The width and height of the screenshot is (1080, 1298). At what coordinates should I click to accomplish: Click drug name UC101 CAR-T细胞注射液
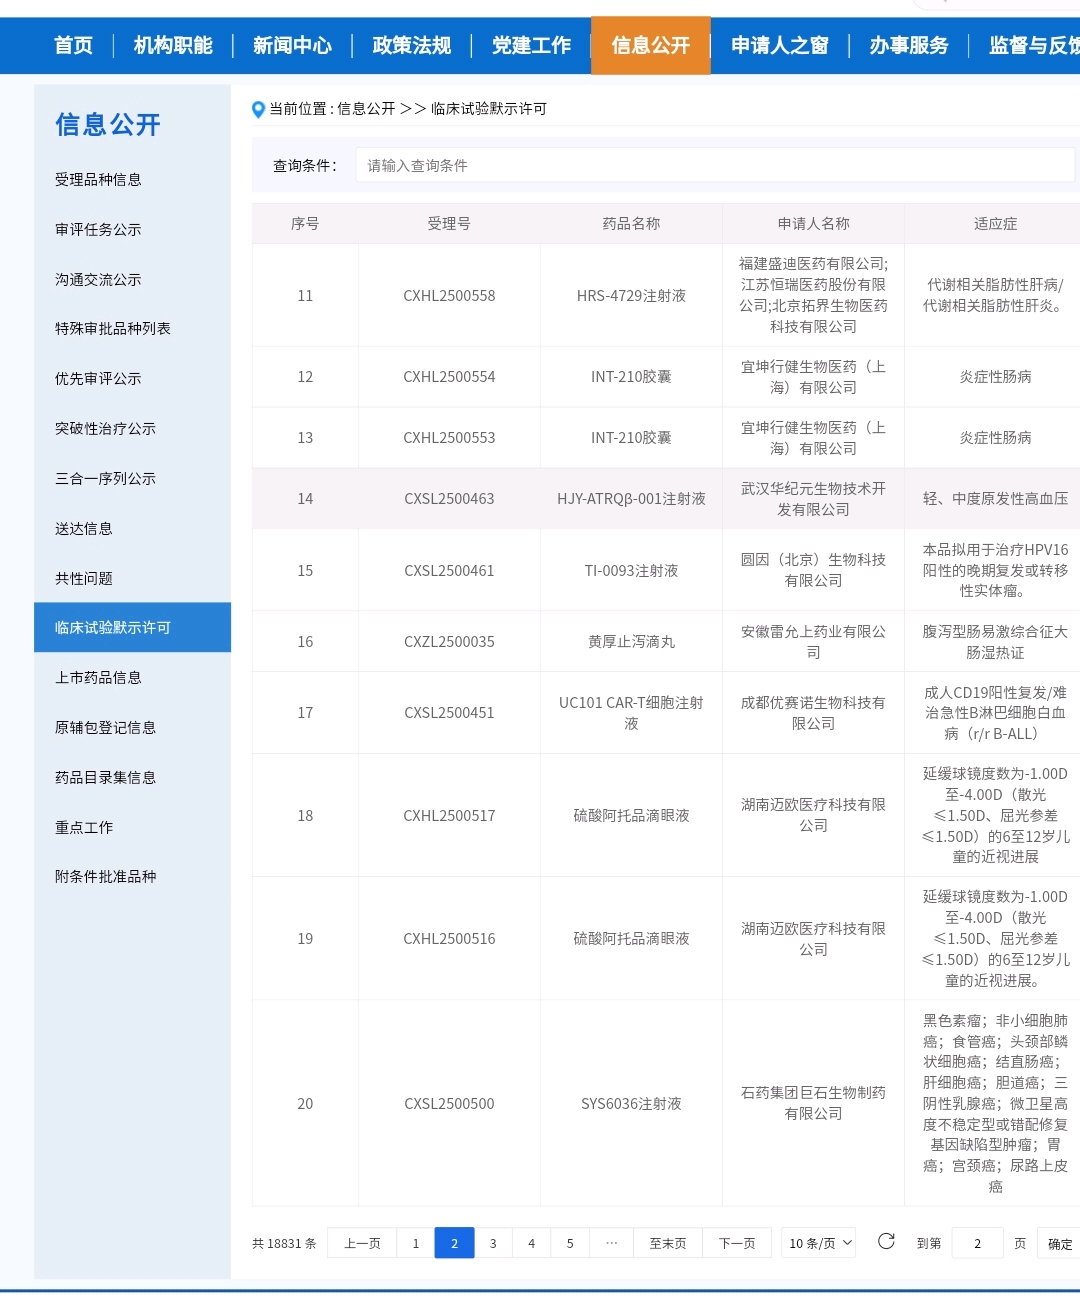(631, 713)
